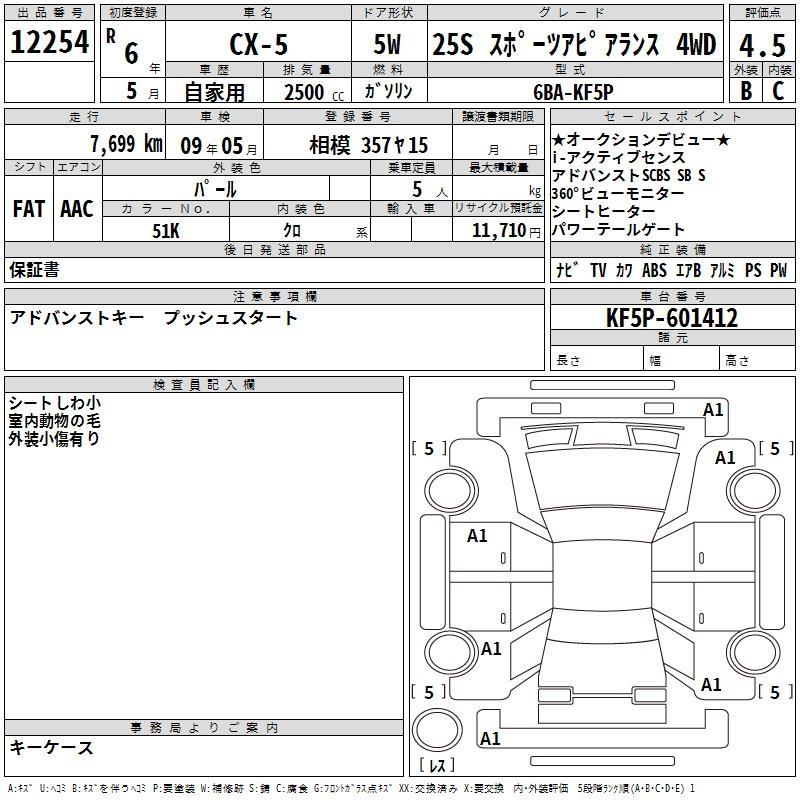Select sales point i-アクティブセンス

coord(618,157)
